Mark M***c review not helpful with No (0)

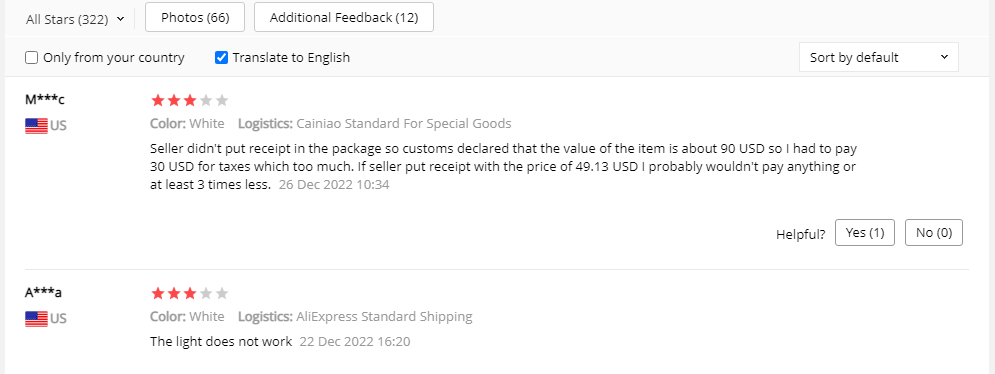click(x=934, y=232)
